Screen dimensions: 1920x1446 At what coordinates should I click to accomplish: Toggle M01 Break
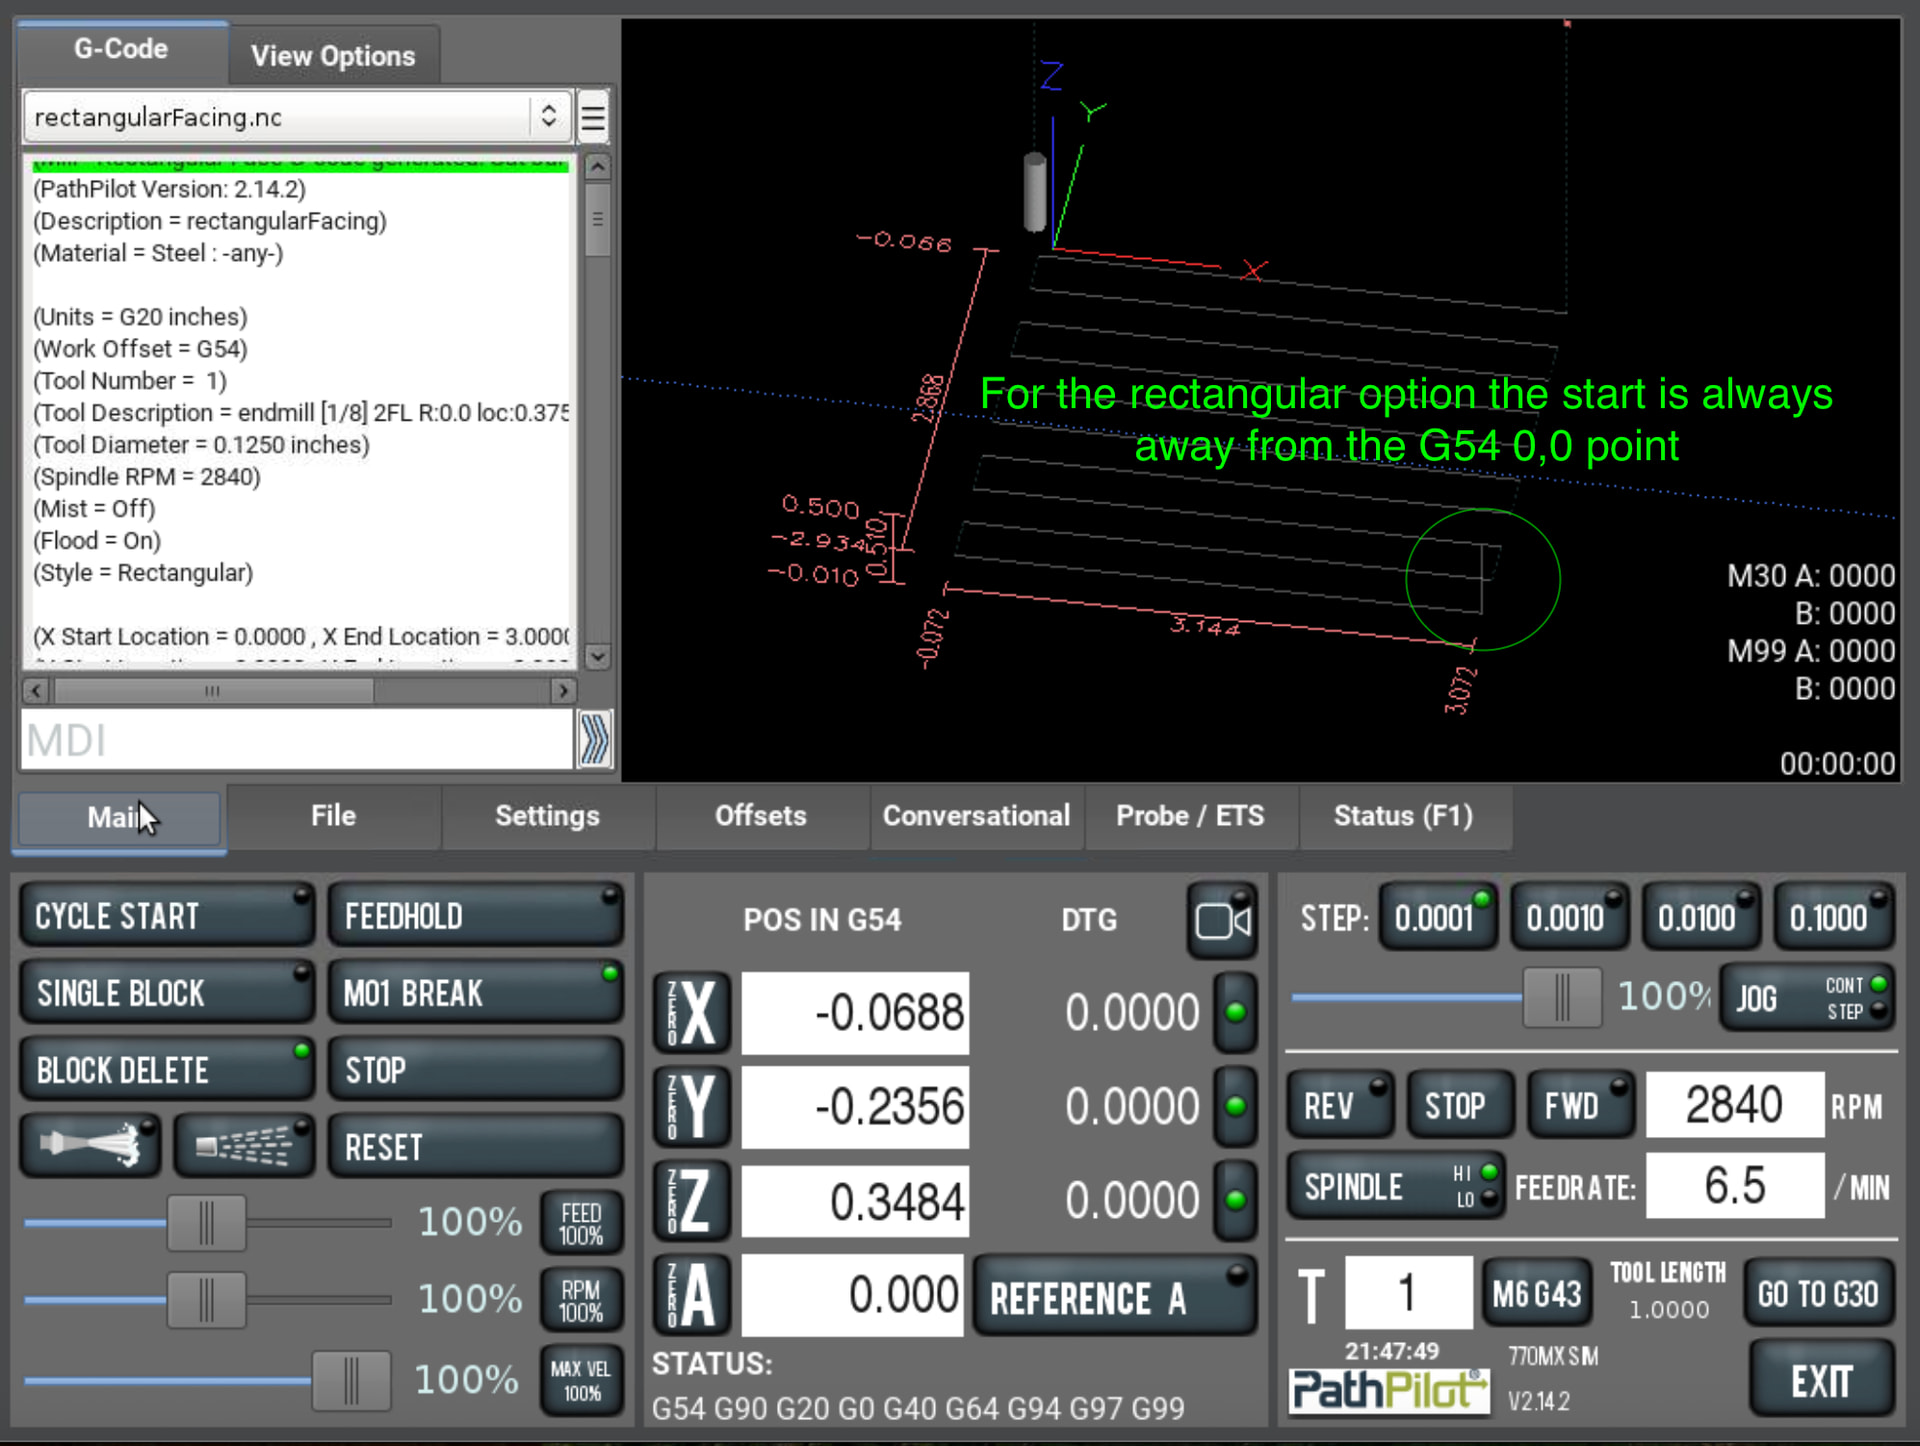476,993
